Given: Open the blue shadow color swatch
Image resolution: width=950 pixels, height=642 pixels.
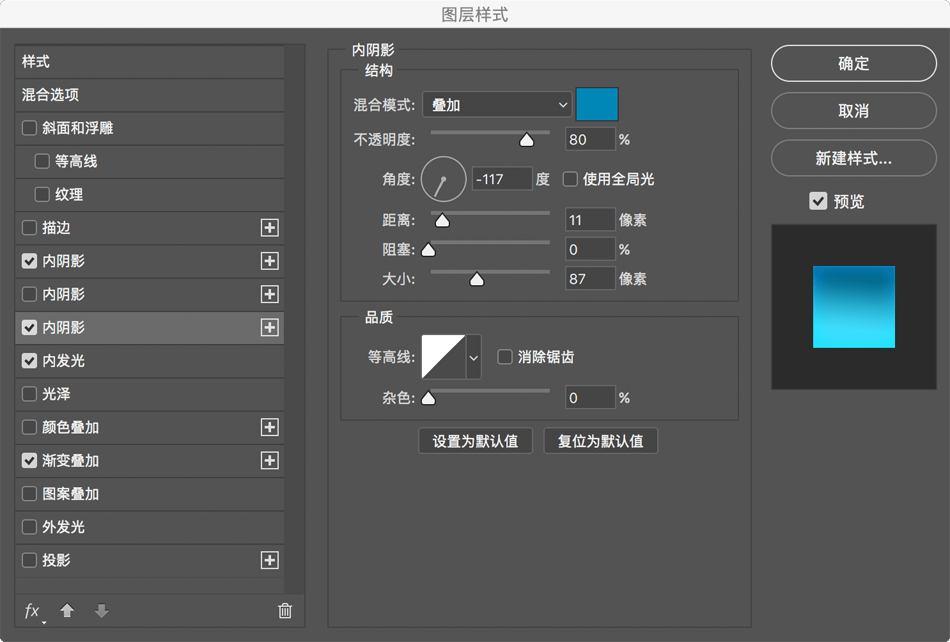Looking at the screenshot, I should (597, 104).
